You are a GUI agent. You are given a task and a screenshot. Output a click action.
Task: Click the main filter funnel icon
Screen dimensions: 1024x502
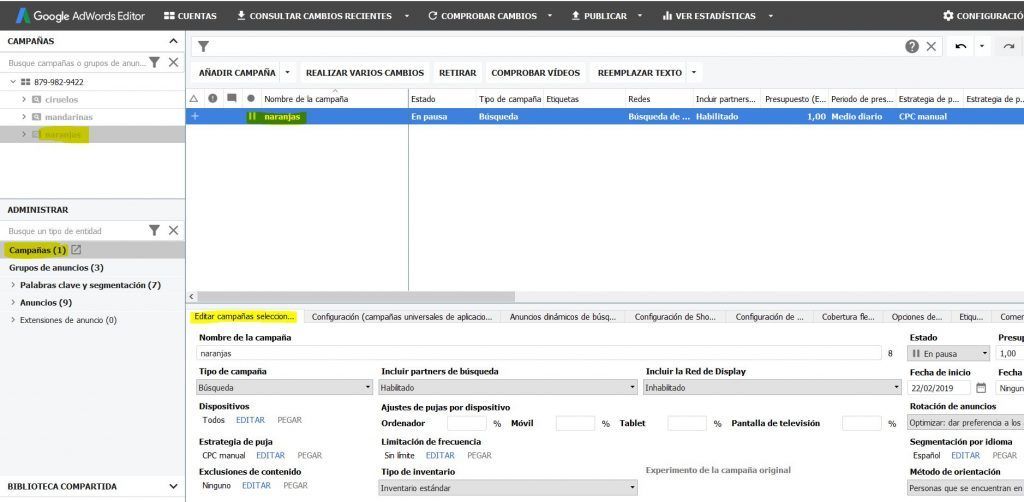click(x=204, y=46)
